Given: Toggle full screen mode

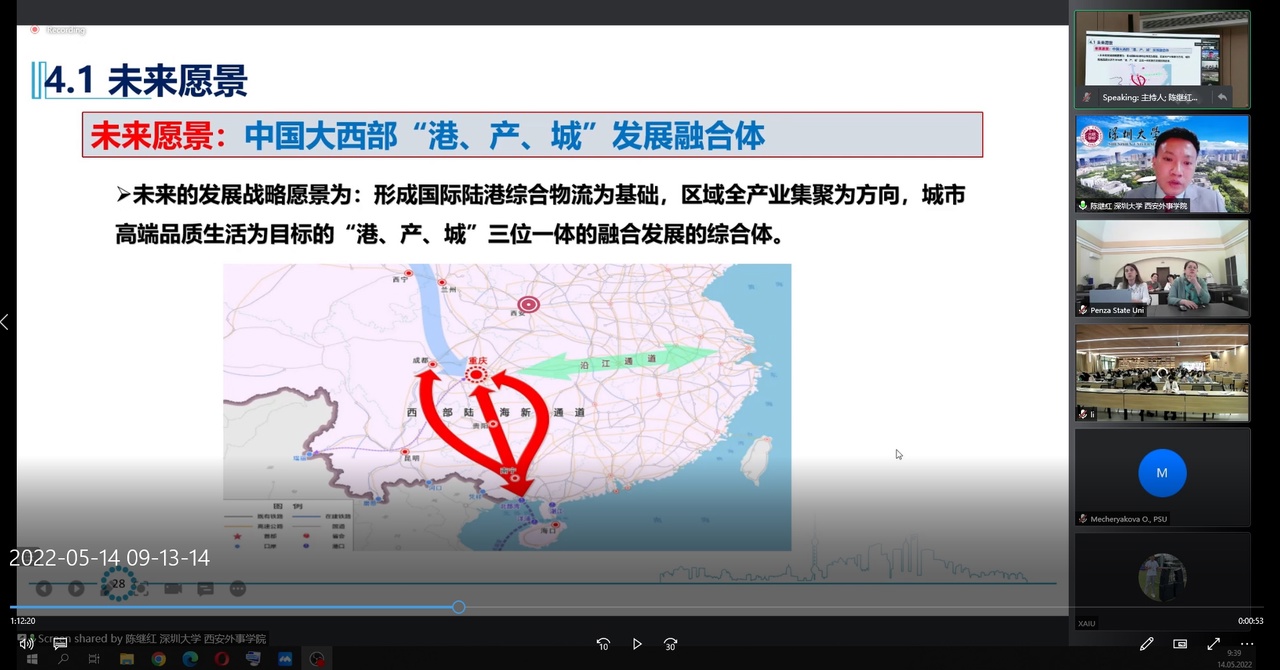Looking at the screenshot, I should 1213,644.
